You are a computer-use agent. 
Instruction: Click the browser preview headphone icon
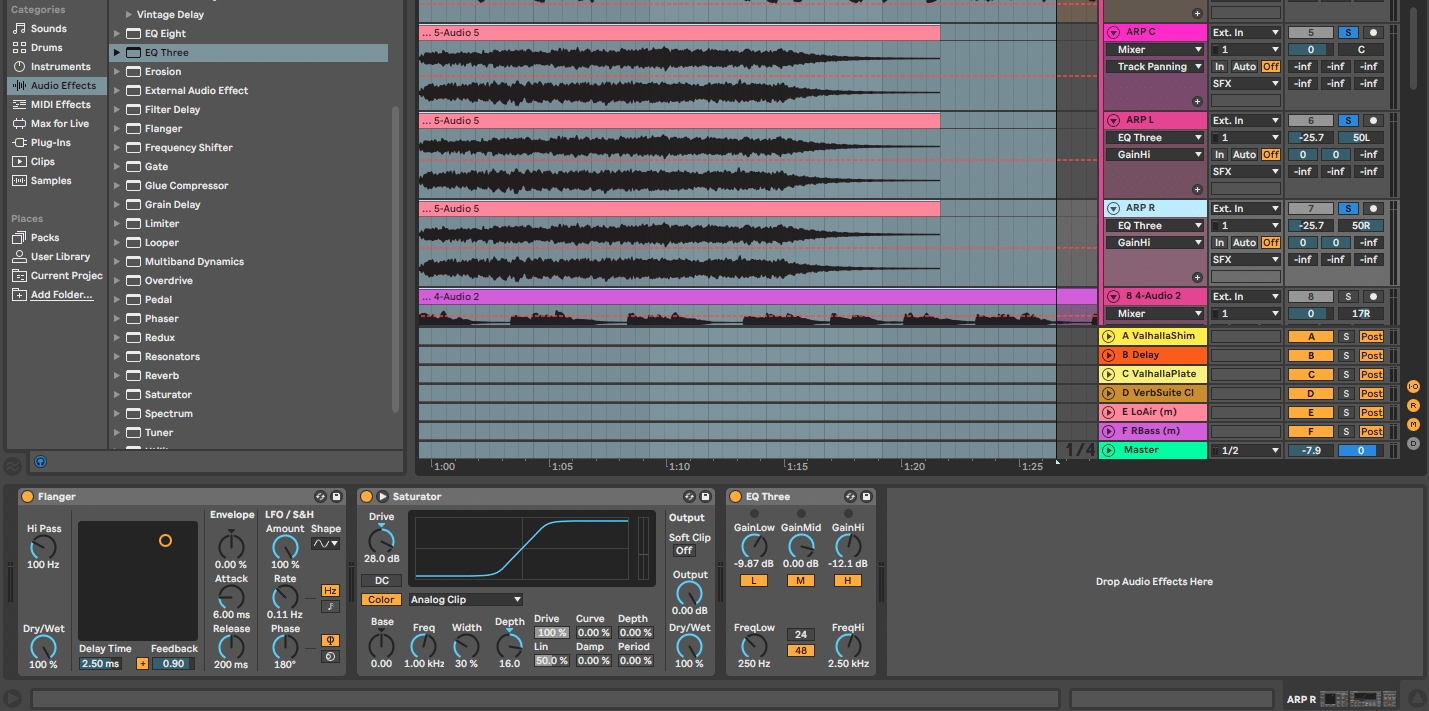click(40, 462)
